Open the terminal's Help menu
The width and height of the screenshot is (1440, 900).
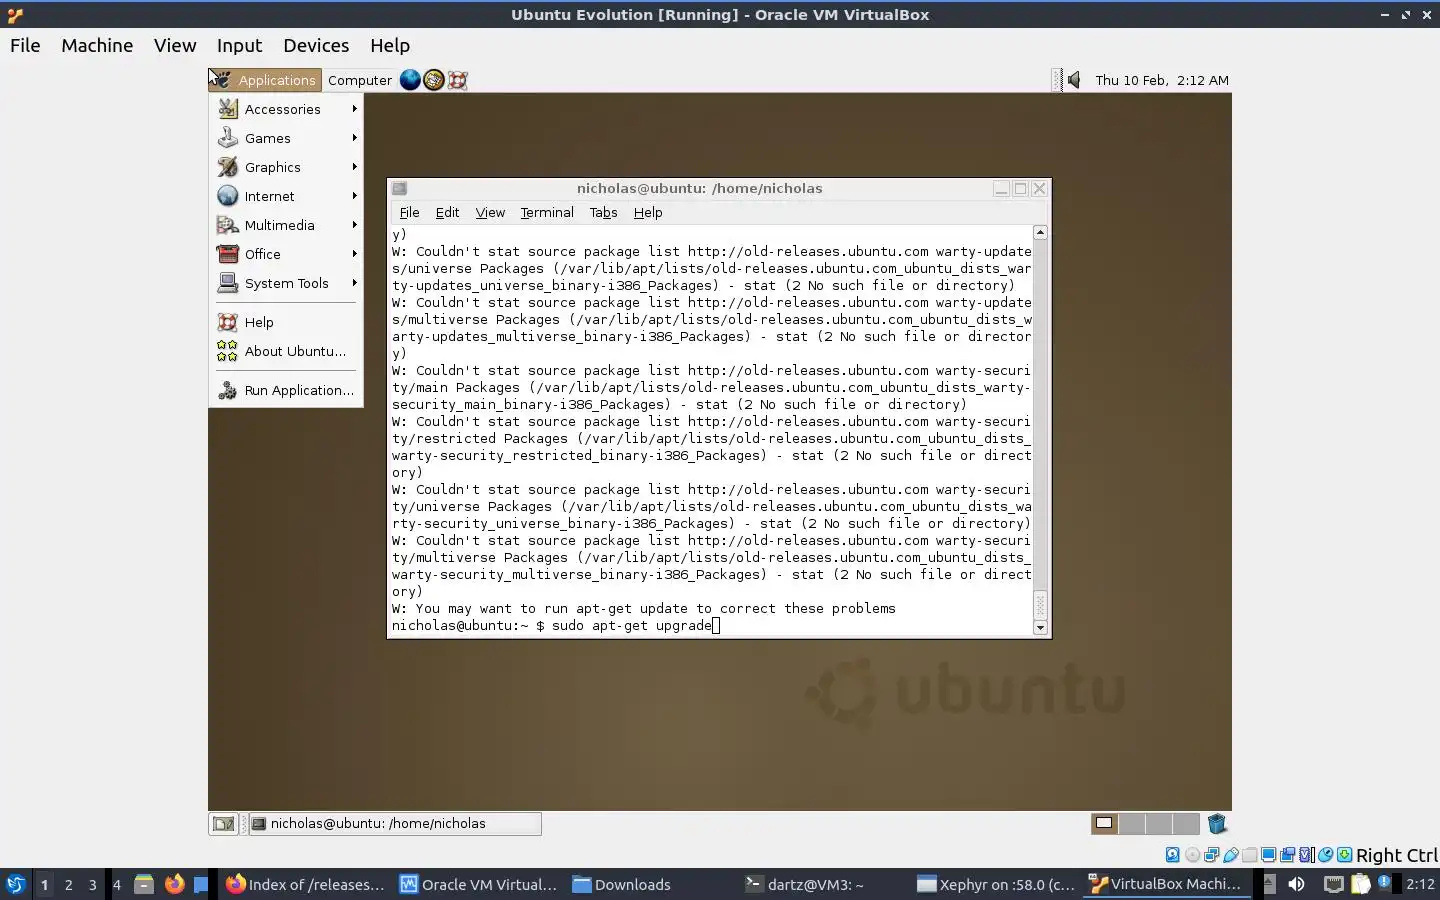(648, 212)
